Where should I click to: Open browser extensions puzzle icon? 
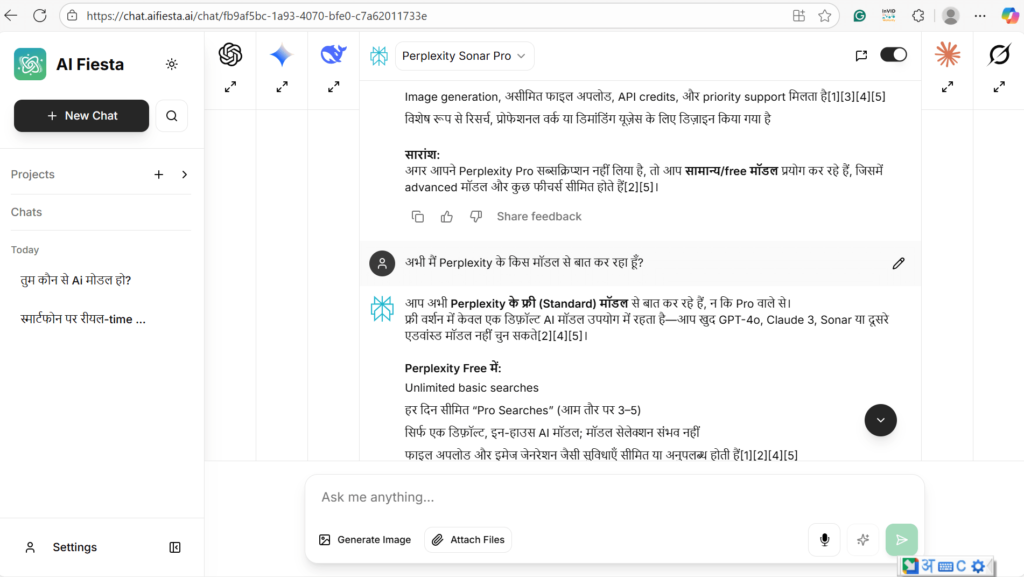(918, 16)
